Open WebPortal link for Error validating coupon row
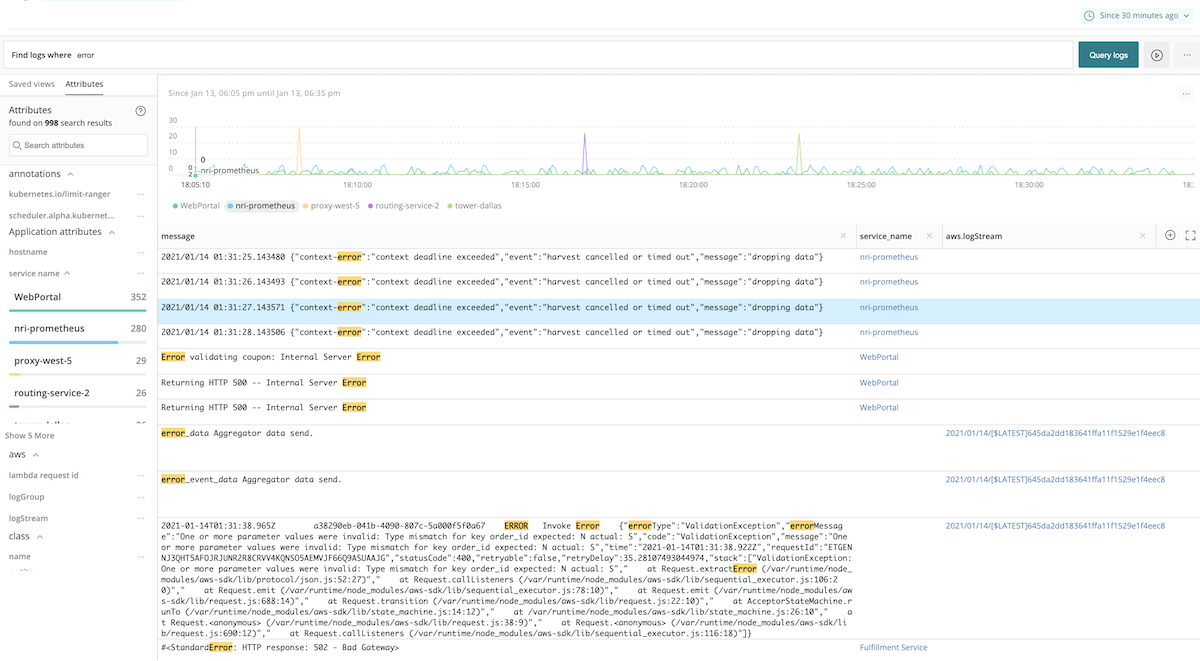Viewport: 1200px width, 661px height. (879, 357)
